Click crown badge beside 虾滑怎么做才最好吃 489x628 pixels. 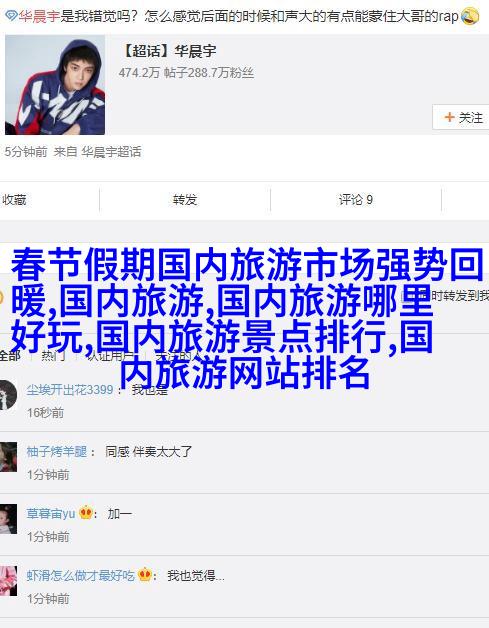point(145,575)
